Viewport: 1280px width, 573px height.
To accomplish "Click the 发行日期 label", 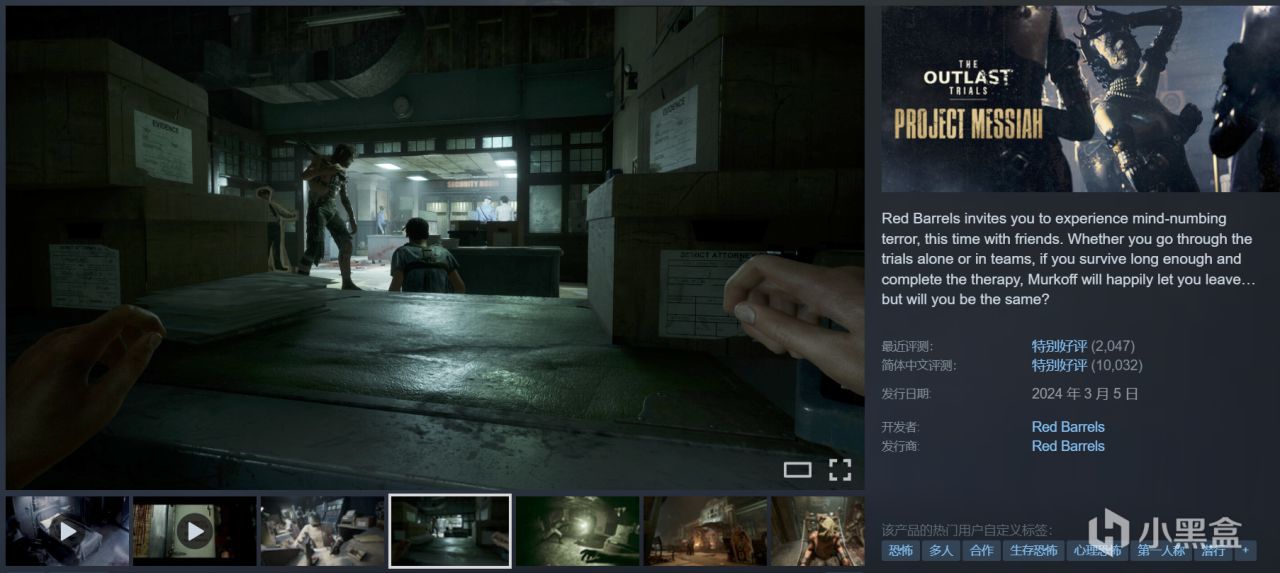I will (906, 394).
